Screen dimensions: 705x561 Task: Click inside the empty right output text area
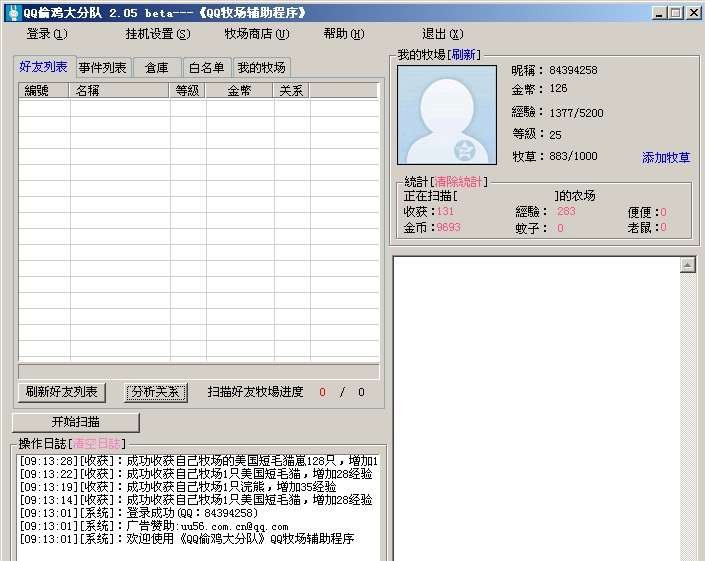(536, 408)
